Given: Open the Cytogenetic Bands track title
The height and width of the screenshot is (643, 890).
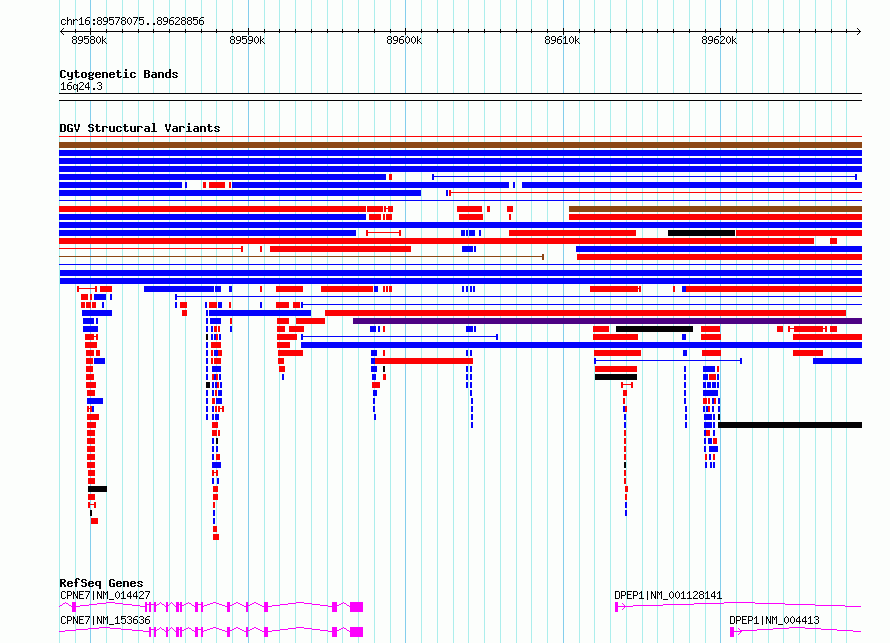Looking at the screenshot, I should (119, 74).
